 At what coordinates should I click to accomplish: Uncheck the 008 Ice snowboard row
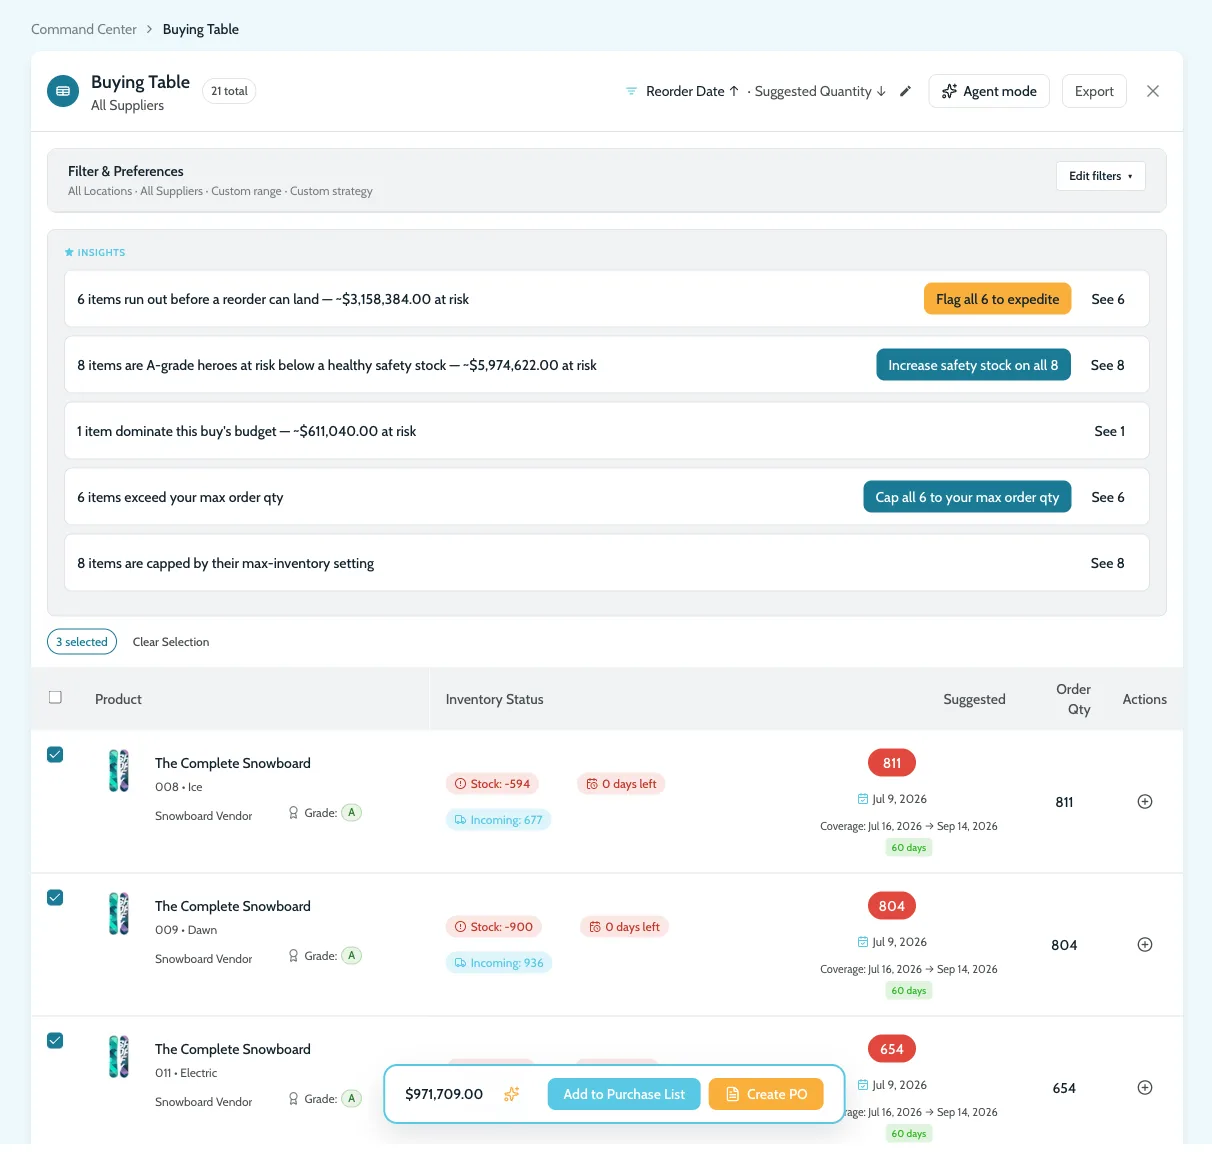55,755
